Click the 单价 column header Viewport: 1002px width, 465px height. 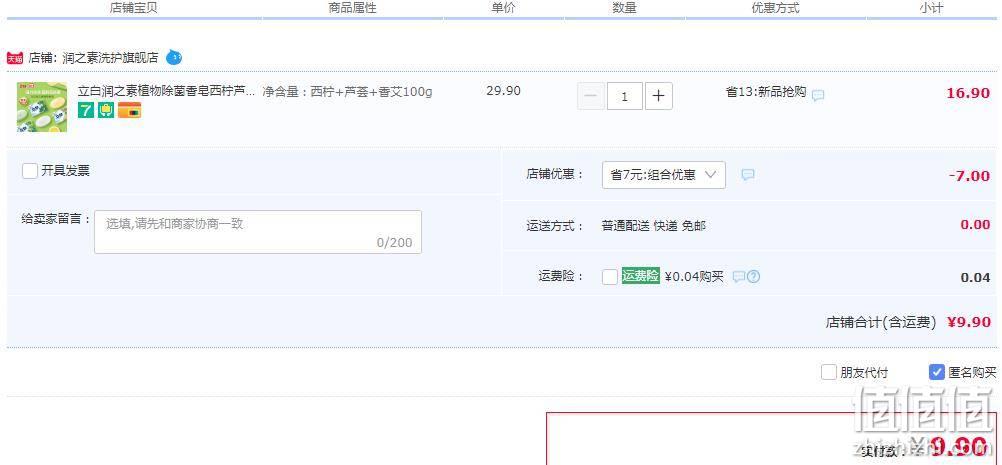pos(503,8)
